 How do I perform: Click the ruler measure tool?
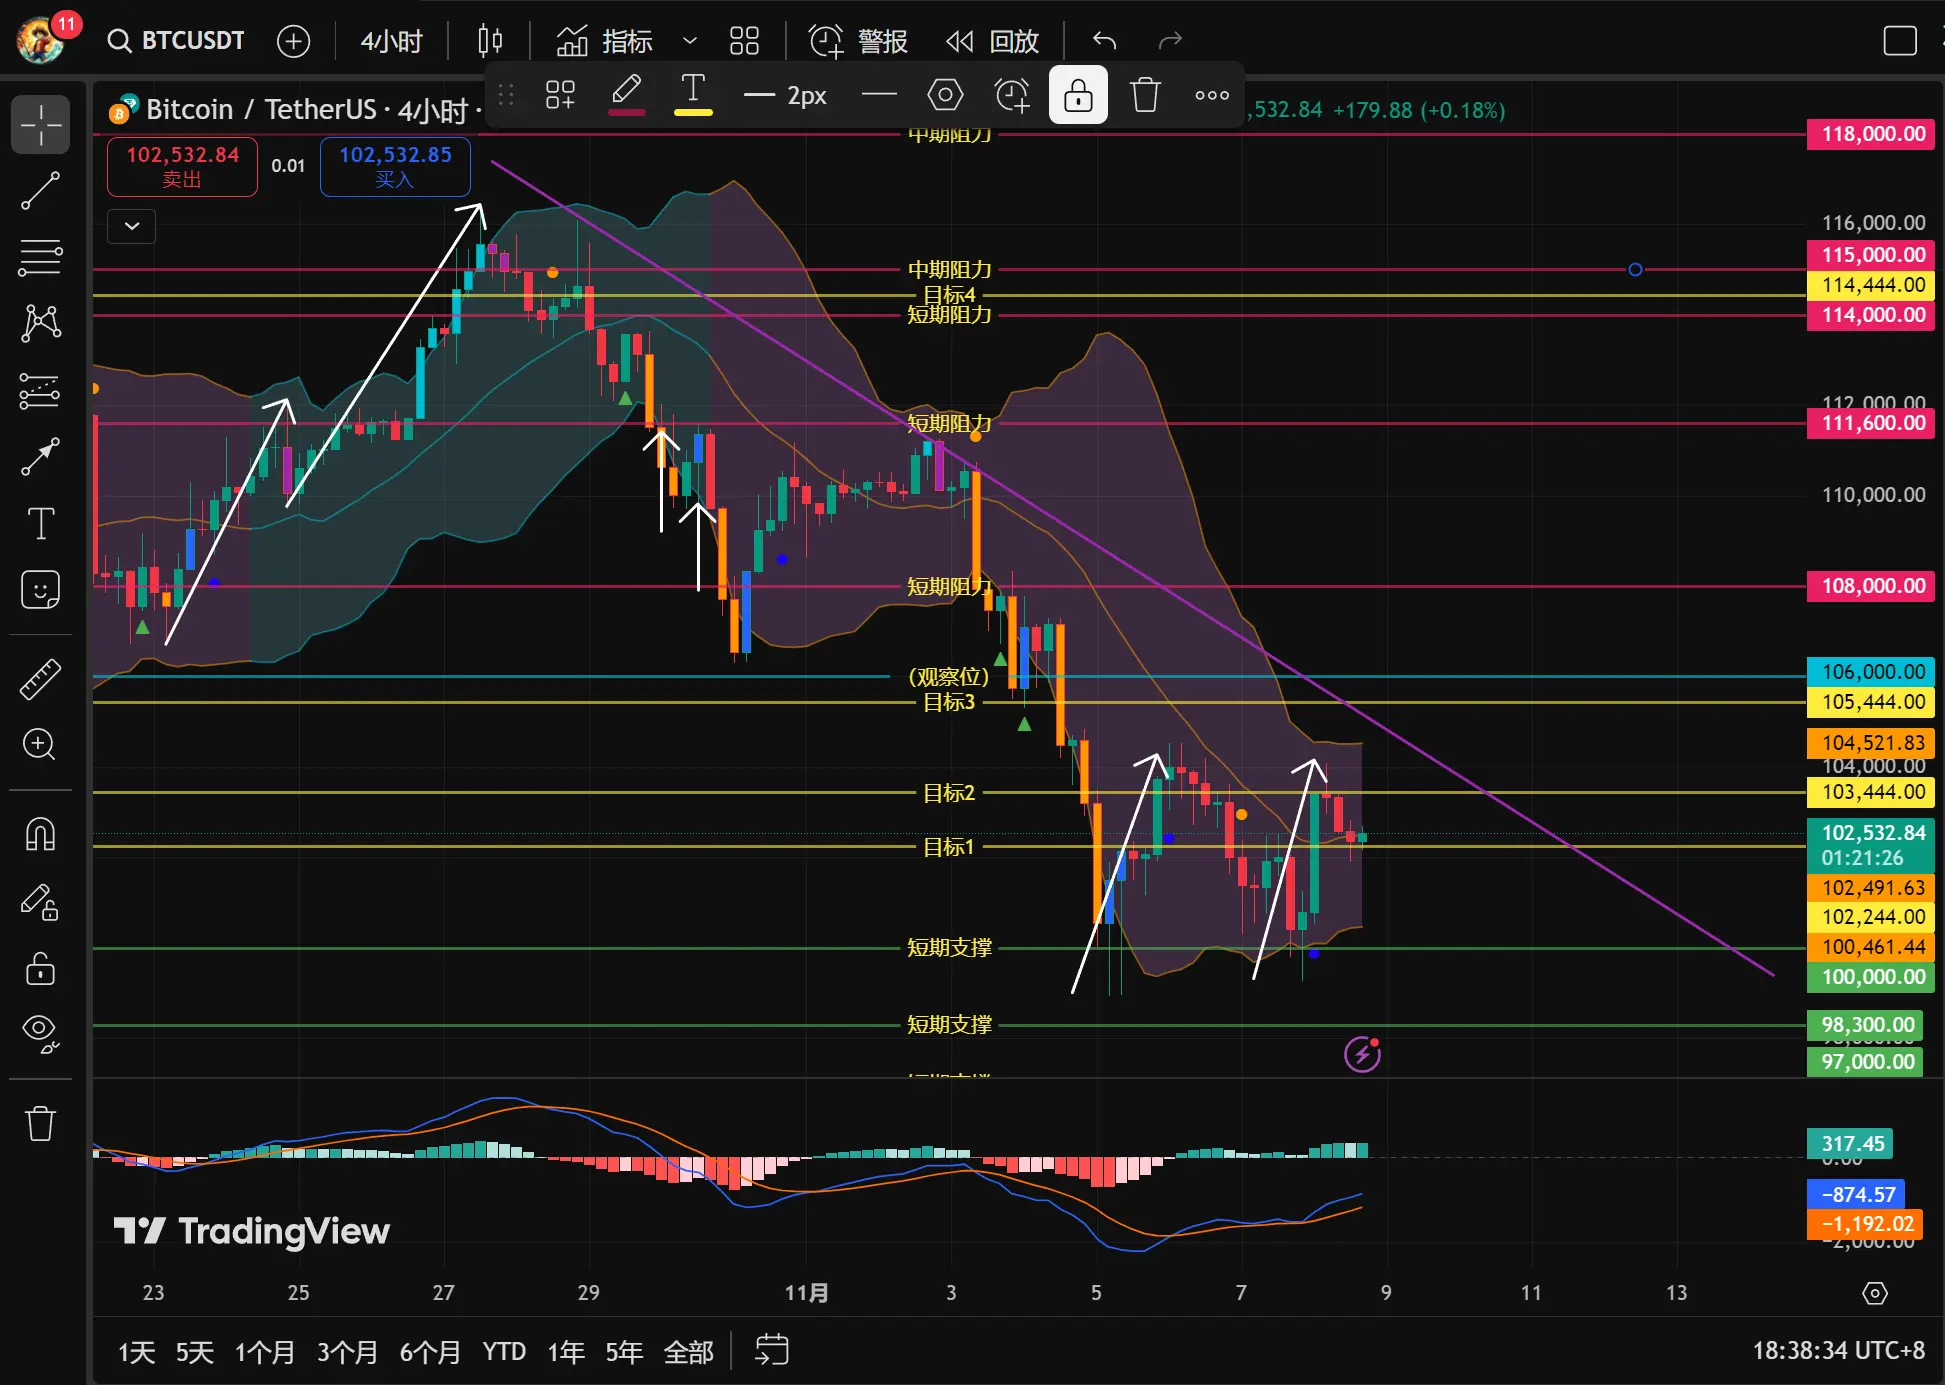tap(40, 679)
